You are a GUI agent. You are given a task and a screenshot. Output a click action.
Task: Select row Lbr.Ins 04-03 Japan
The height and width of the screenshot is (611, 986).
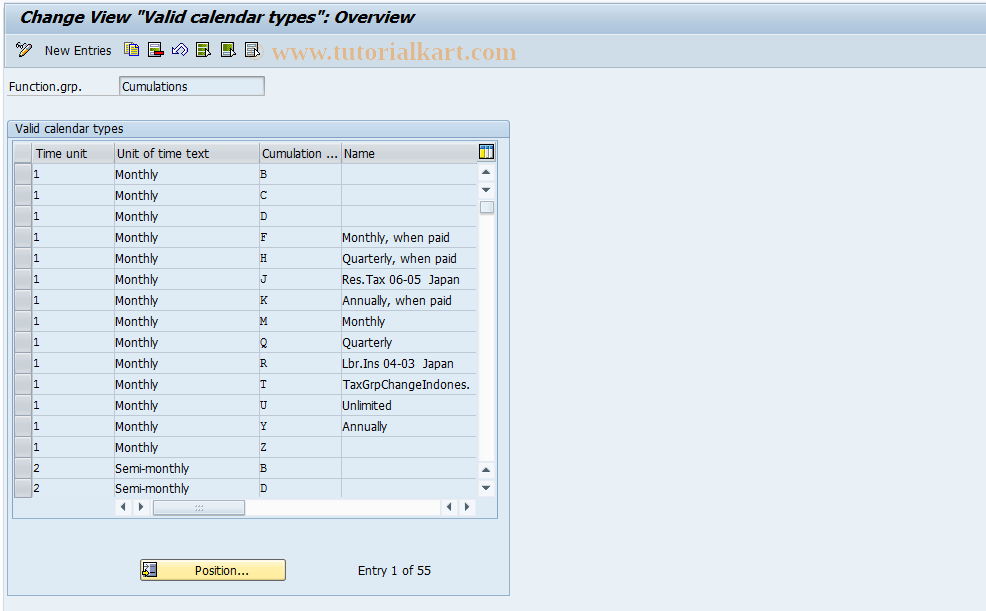pyautogui.click(x=23, y=363)
